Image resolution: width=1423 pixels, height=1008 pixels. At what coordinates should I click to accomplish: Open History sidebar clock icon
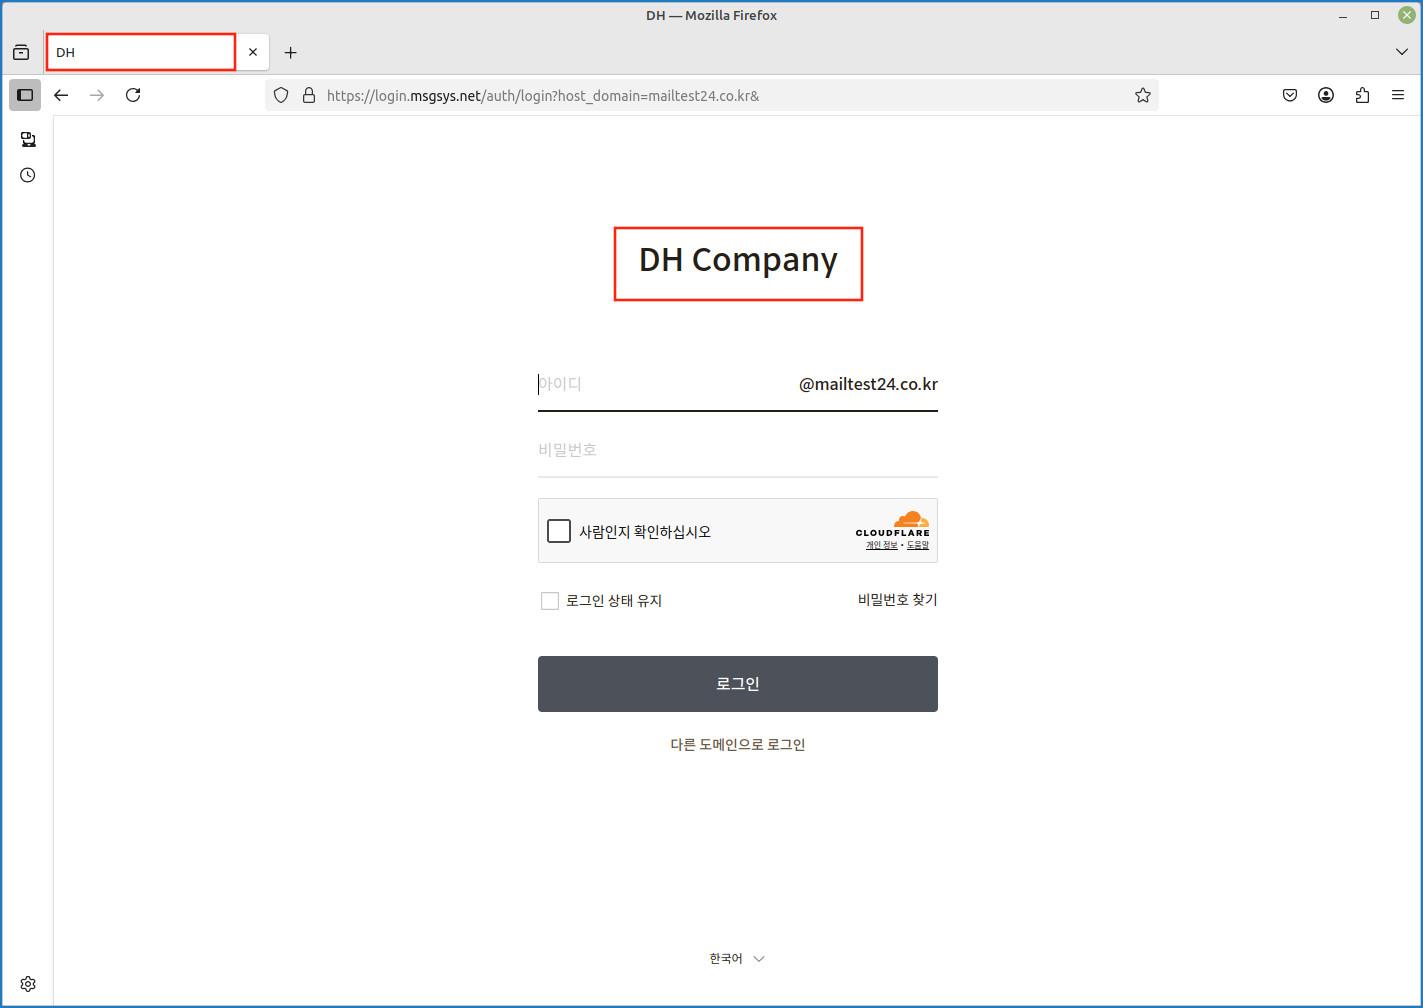(x=28, y=175)
